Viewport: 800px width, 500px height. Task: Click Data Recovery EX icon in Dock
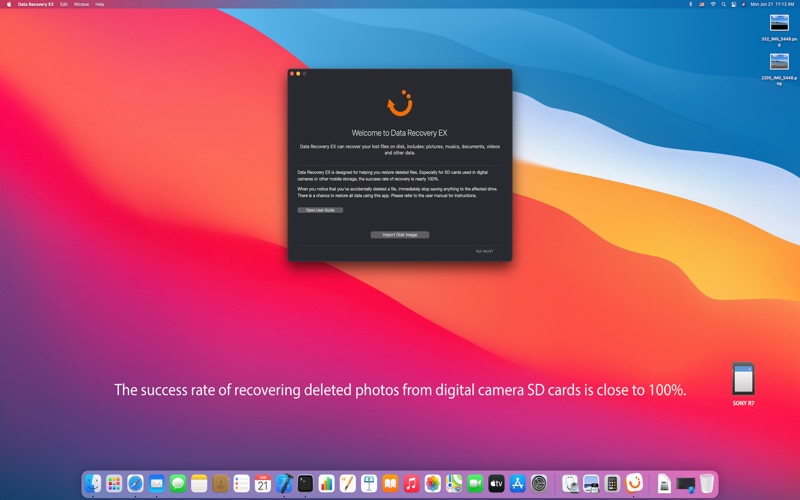tap(634, 483)
